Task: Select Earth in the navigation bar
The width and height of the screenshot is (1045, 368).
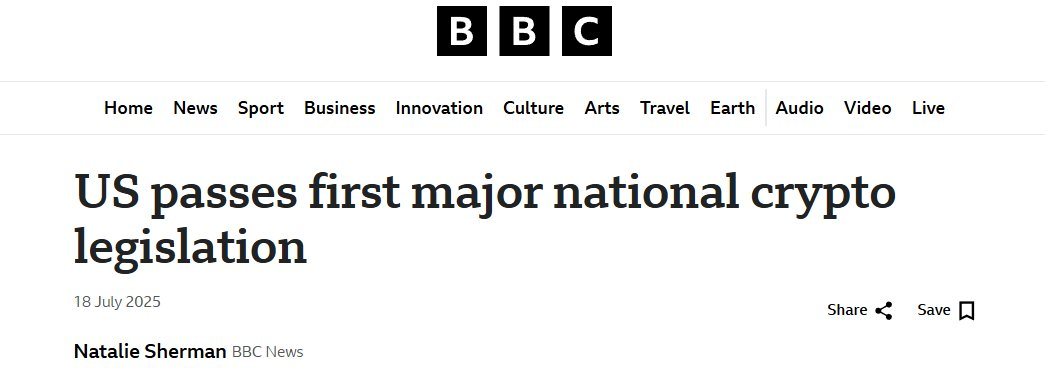Action: click(732, 108)
